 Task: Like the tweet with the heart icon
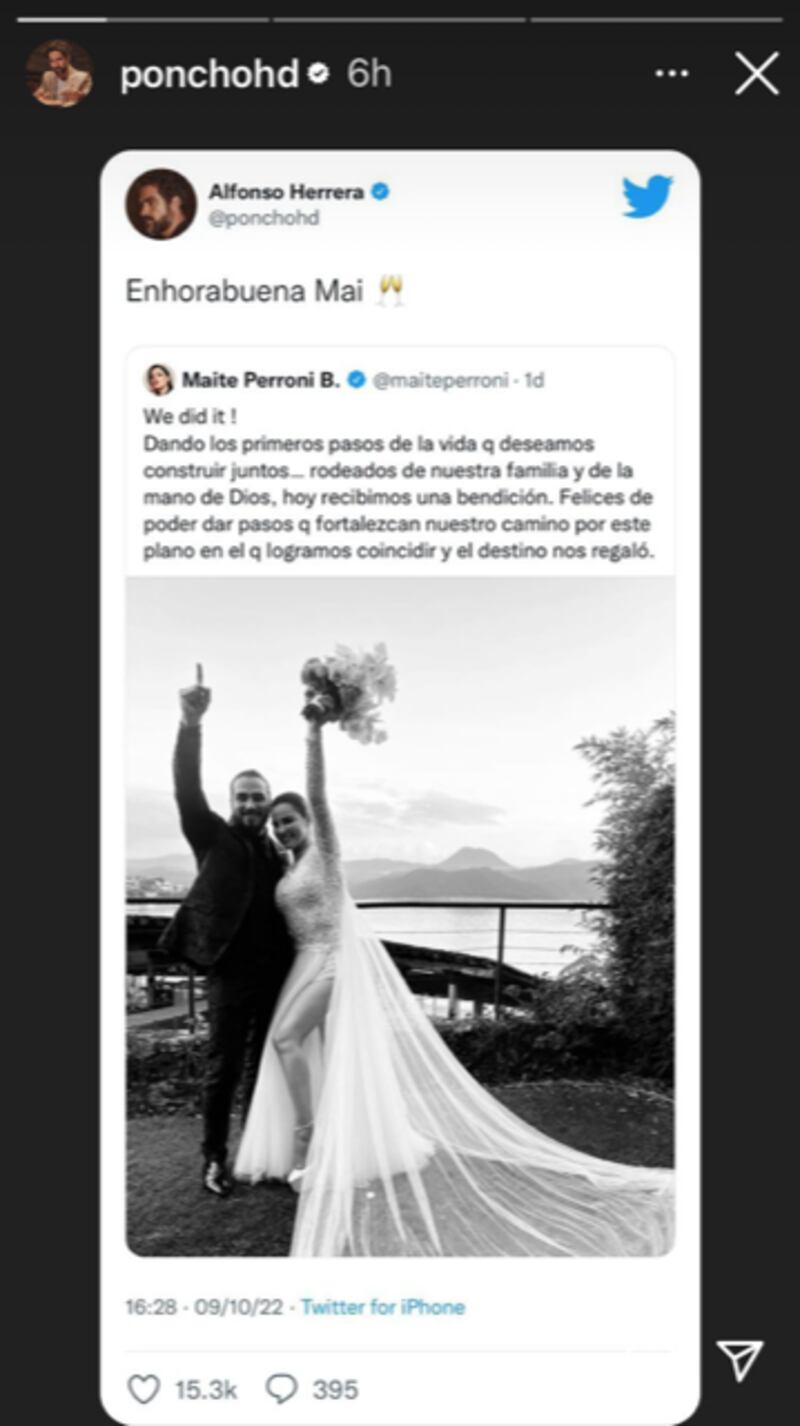tap(144, 1388)
